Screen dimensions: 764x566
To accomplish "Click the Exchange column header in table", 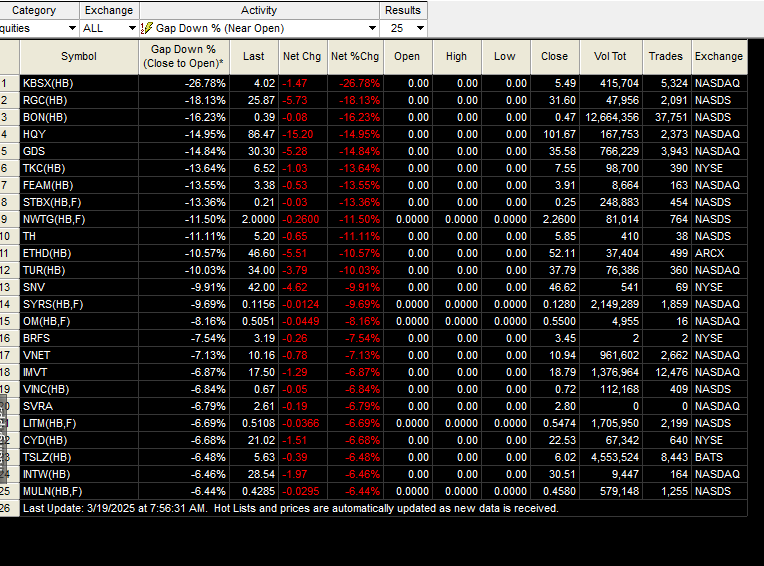I will point(719,57).
